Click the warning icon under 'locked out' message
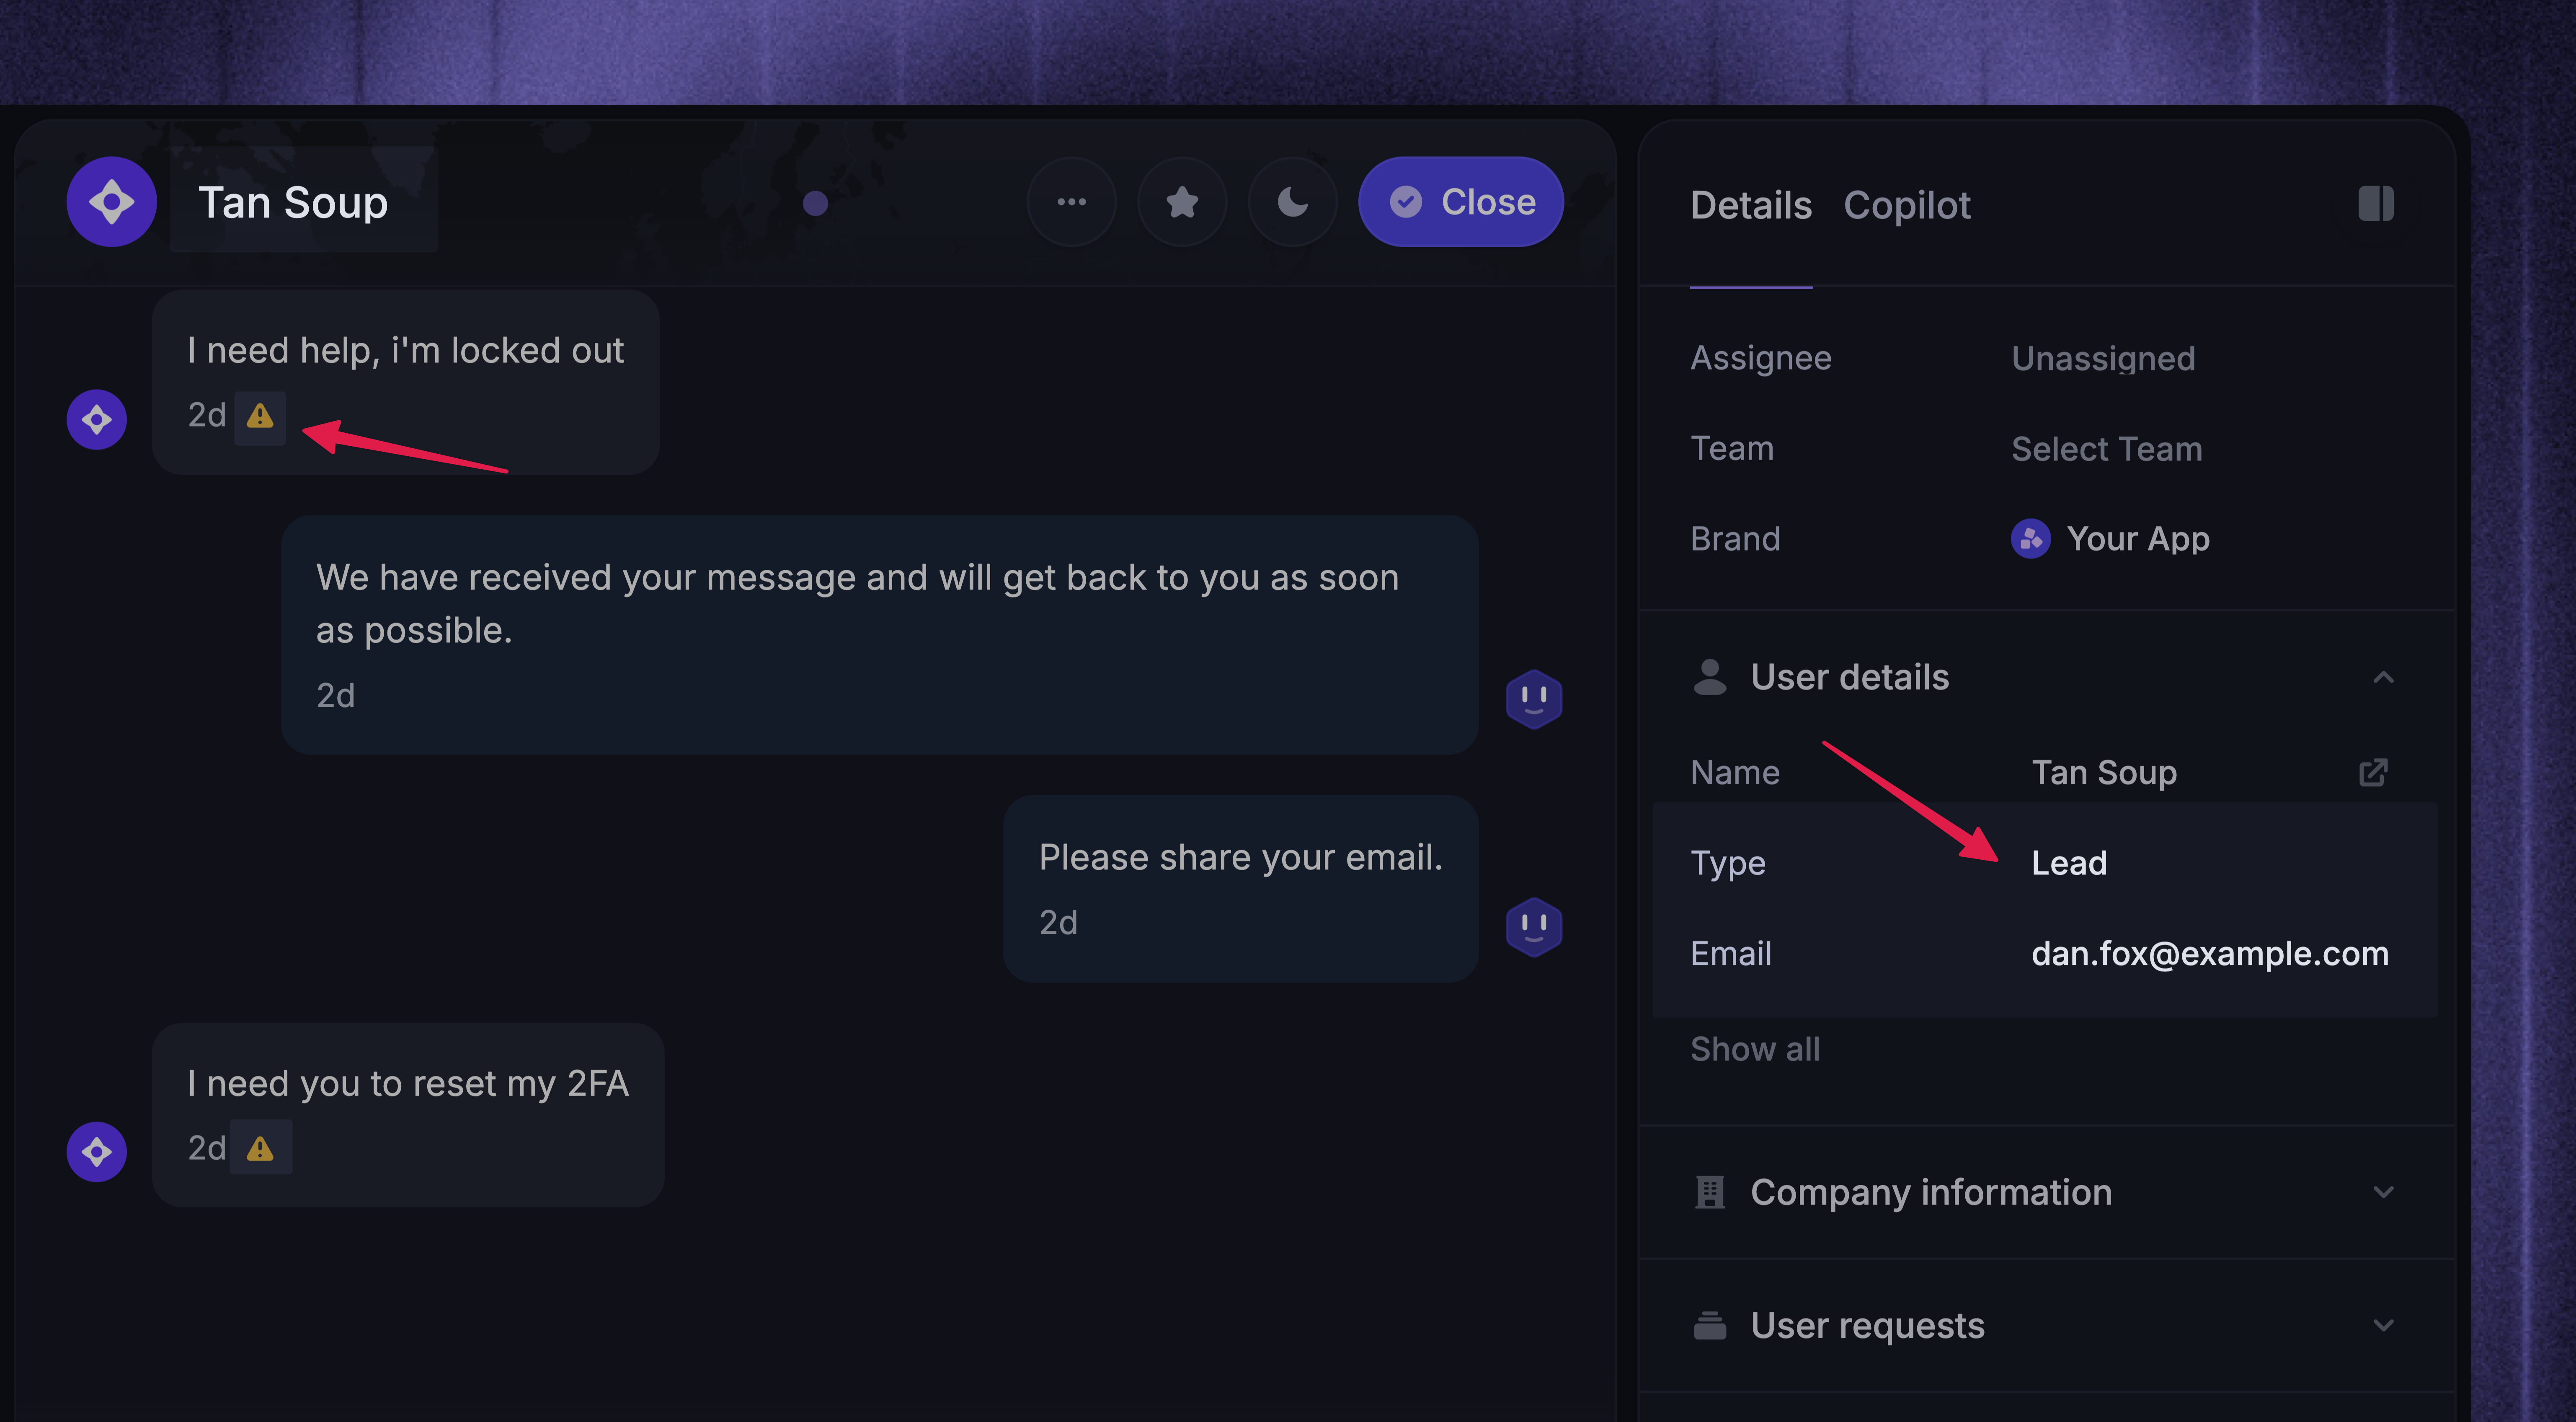This screenshot has height=1422, width=2576. 260,416
